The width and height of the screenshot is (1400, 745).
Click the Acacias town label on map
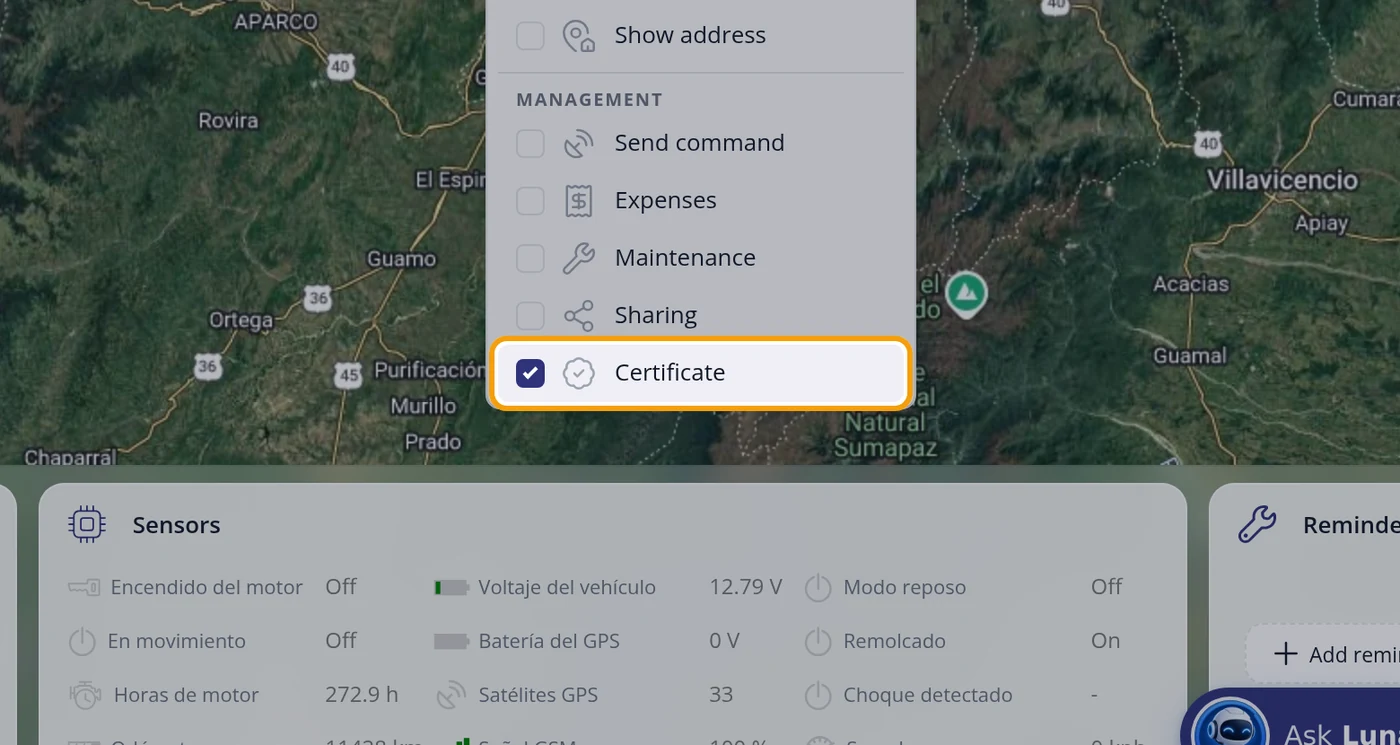point(1191,285)
